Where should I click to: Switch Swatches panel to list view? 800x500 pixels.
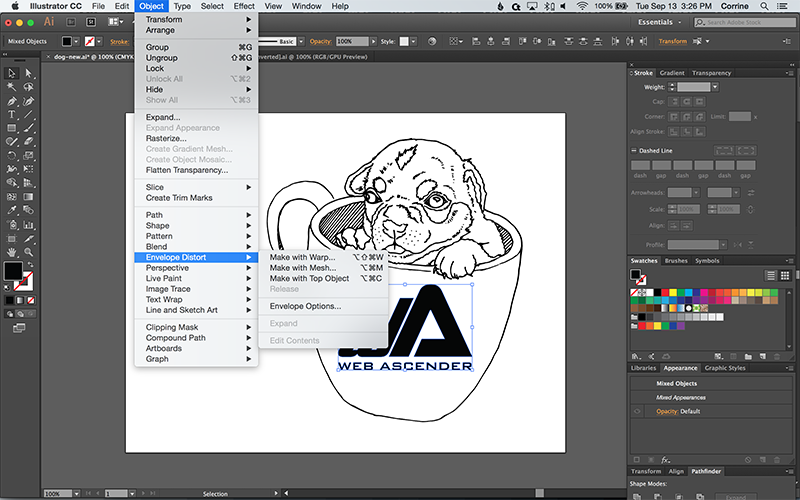(x=771, y=276)
